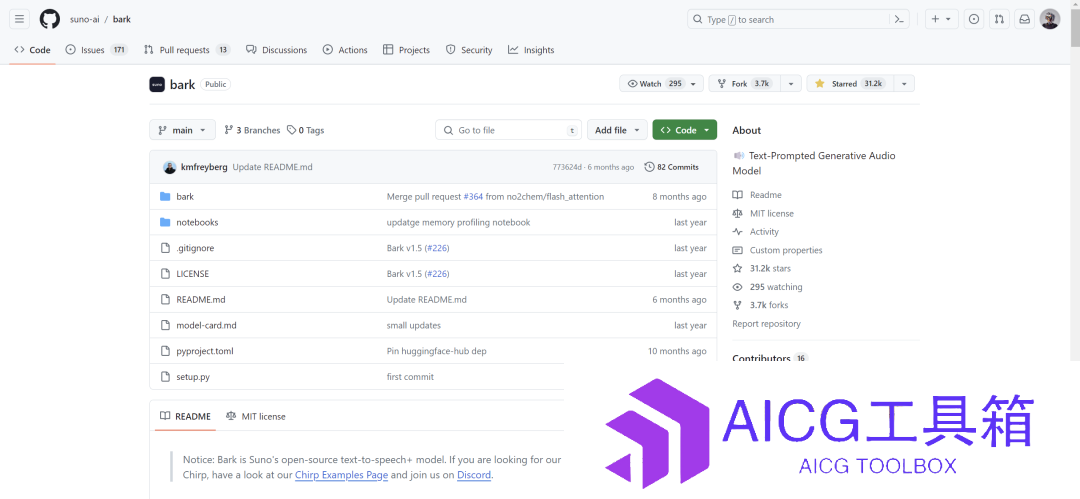Open the Security tab
This screenshot has height=499, width=1080.
tap(469, 50)
